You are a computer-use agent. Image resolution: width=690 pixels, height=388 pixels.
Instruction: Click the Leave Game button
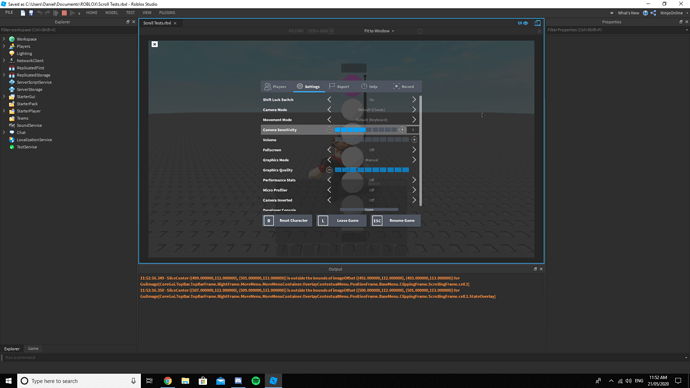pyautogui.click(x=341, y=220)
